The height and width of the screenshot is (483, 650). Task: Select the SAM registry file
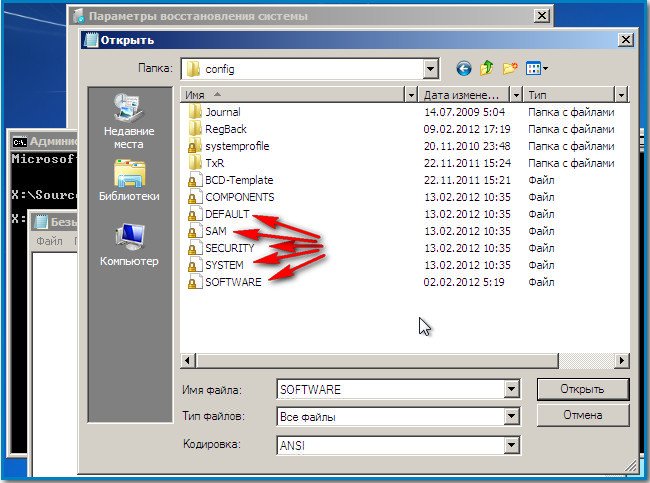215,231
